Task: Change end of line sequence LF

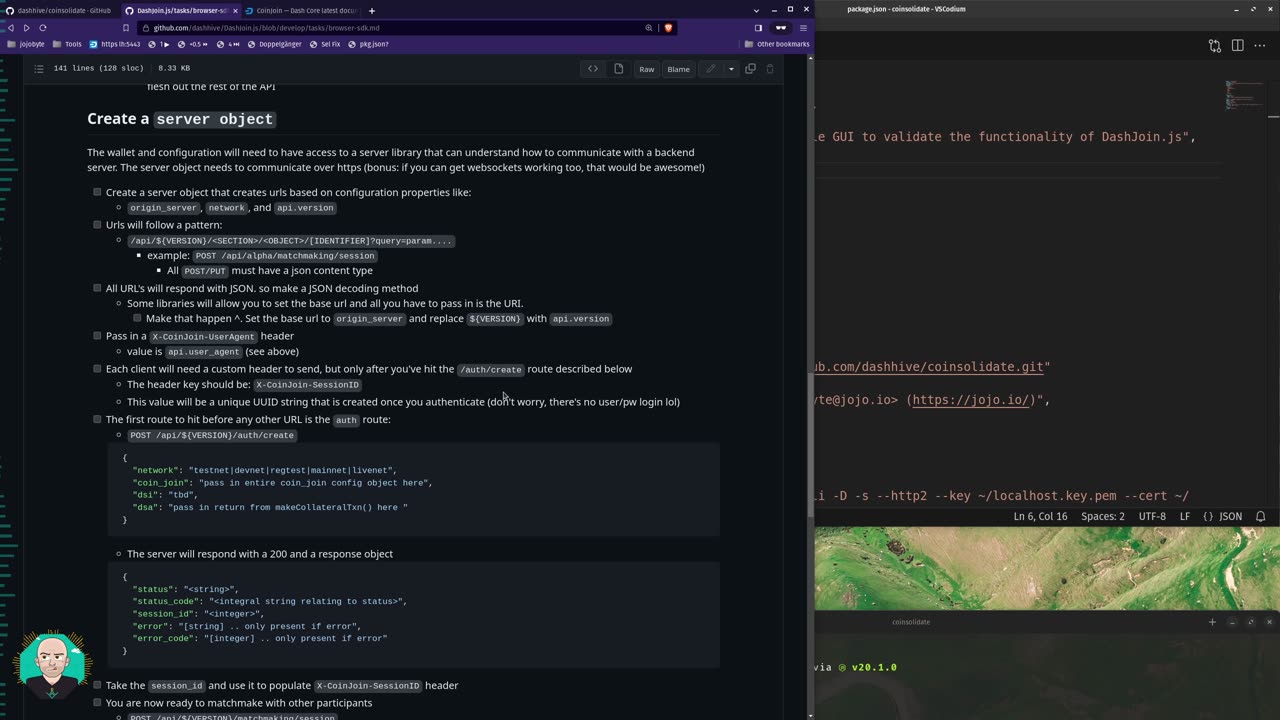Action: coord(1185,516)
